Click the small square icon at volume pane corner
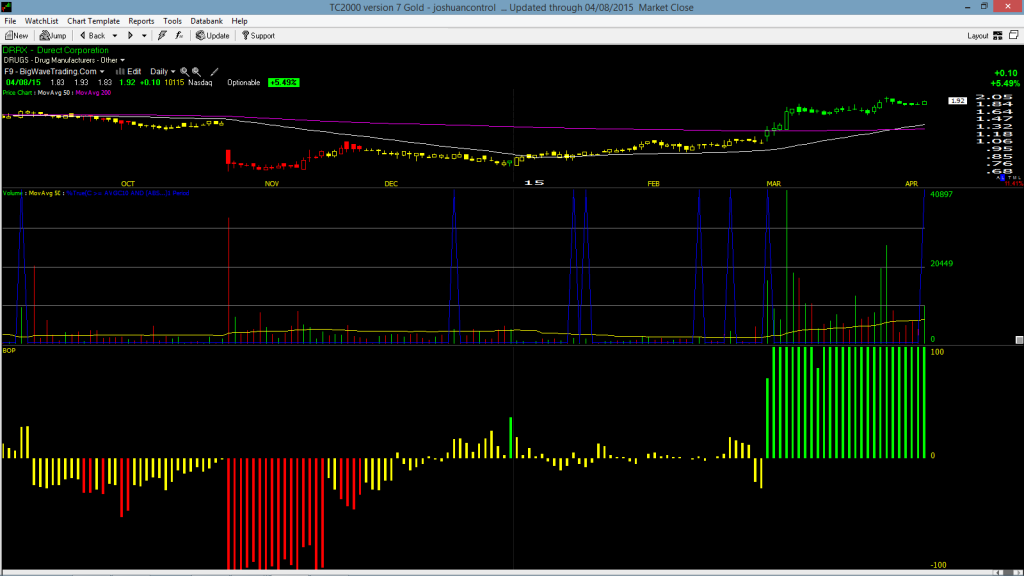This screenshot has width=1024, height=576. point(1019,340)
